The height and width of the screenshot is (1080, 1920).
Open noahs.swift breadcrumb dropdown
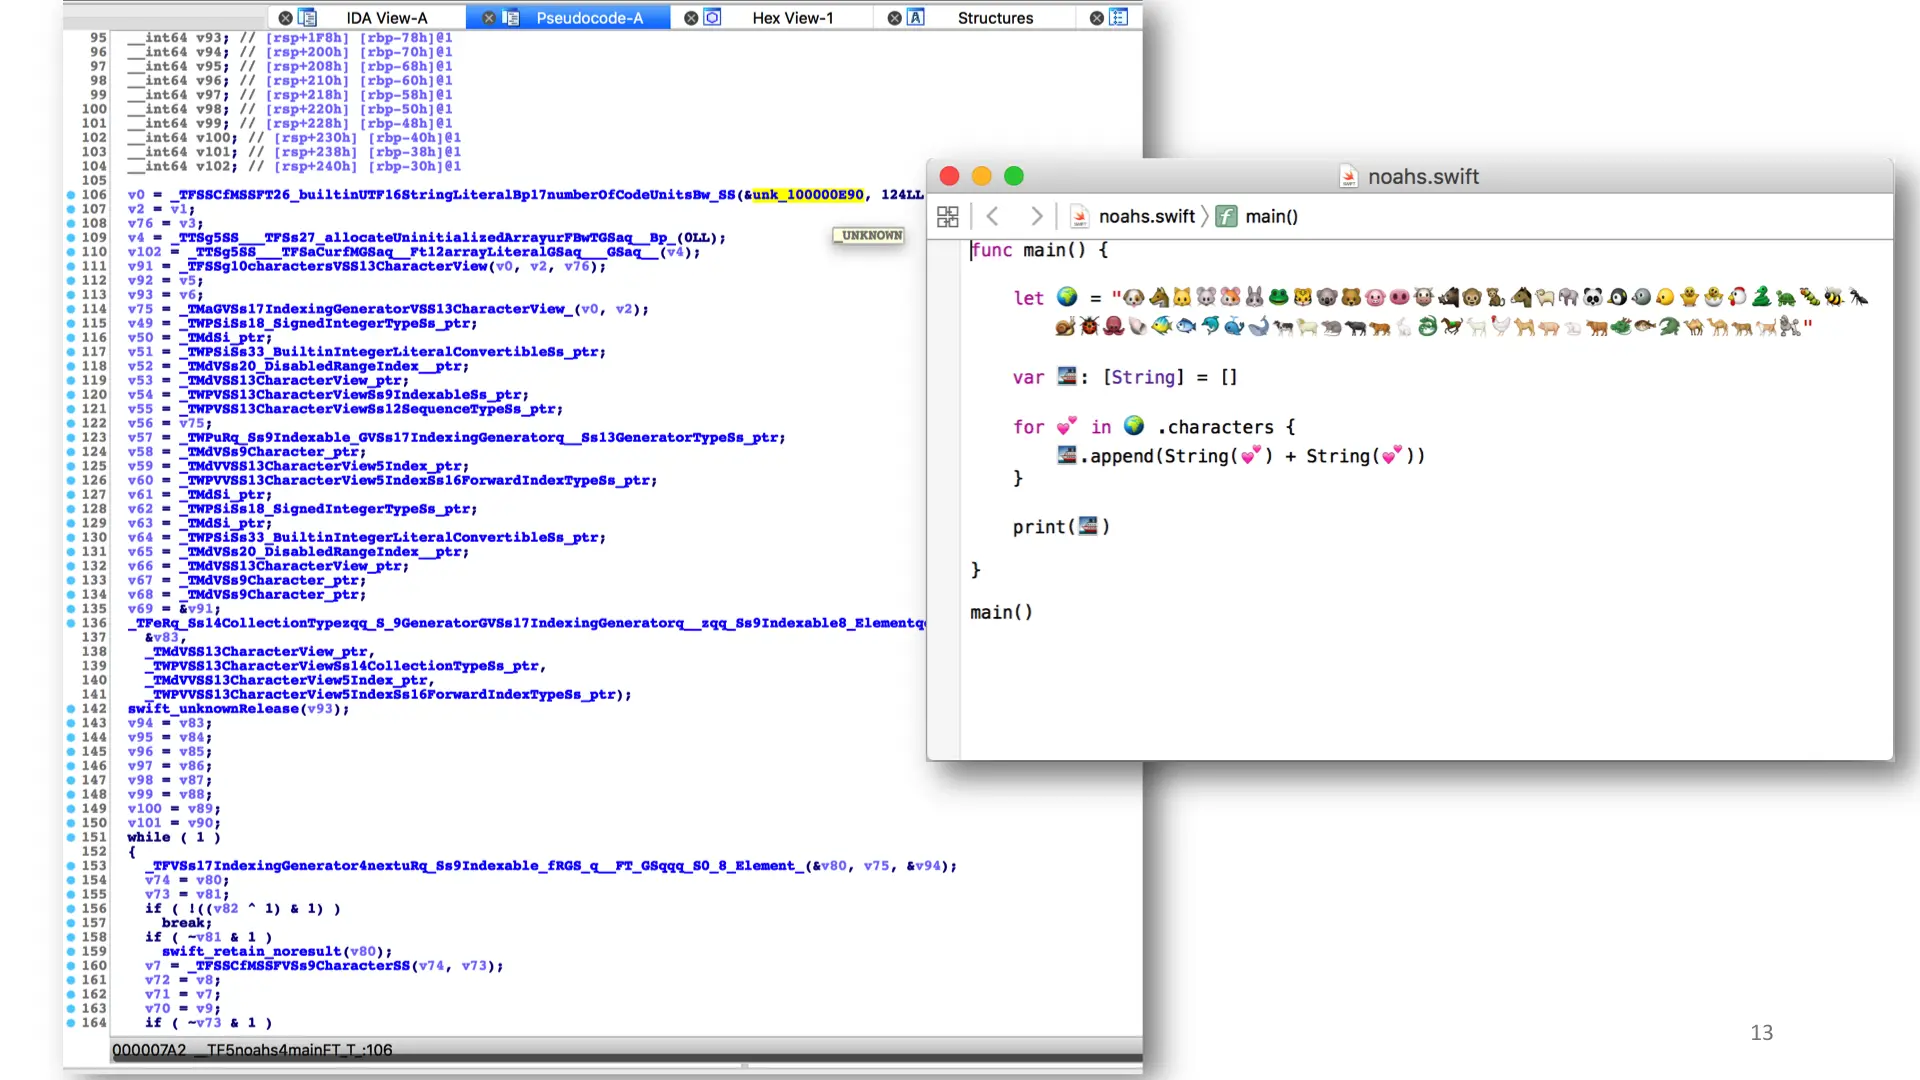1146,216
